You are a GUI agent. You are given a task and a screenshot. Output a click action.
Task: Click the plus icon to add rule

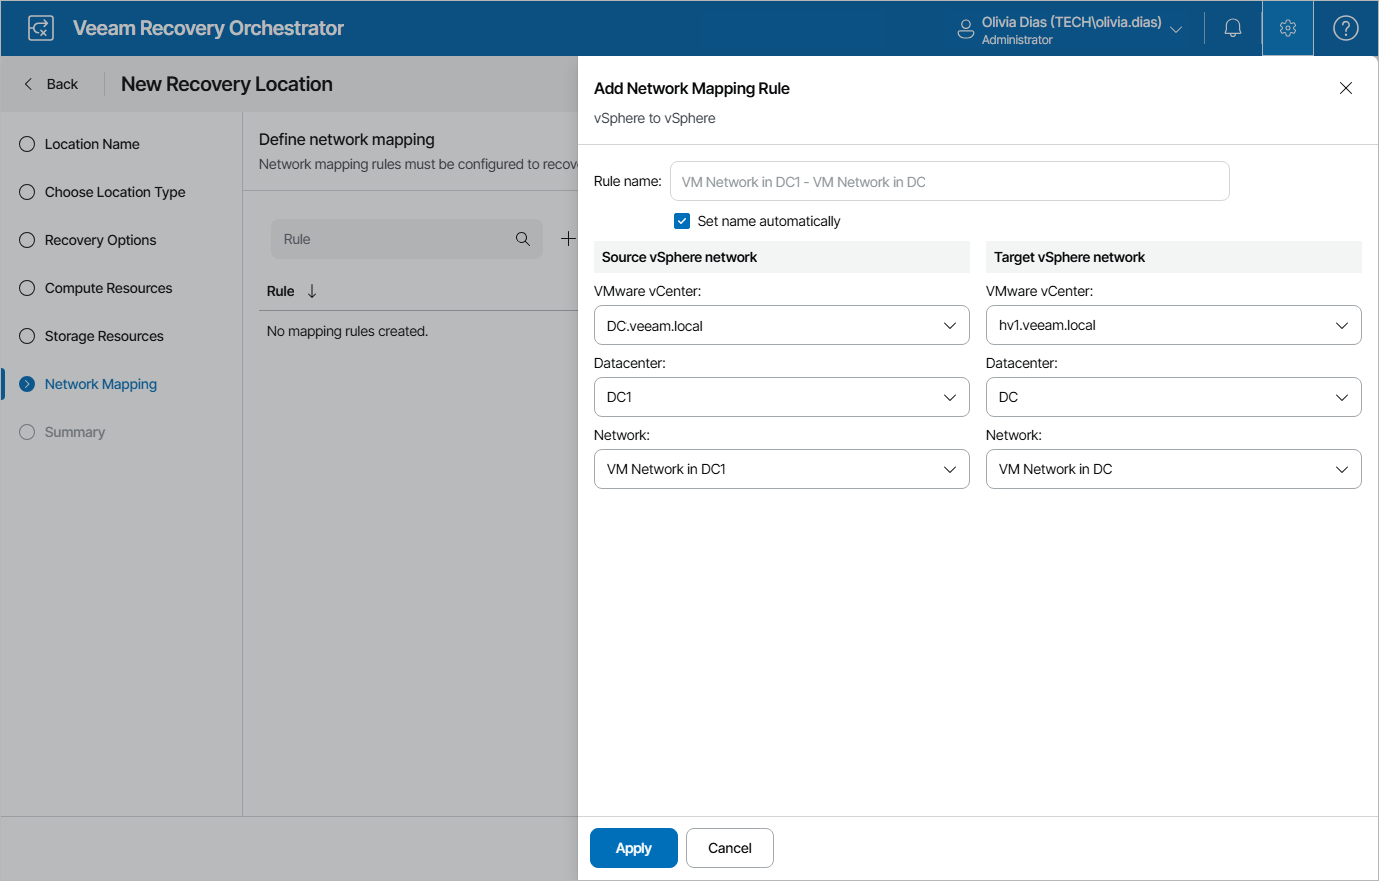568,239
